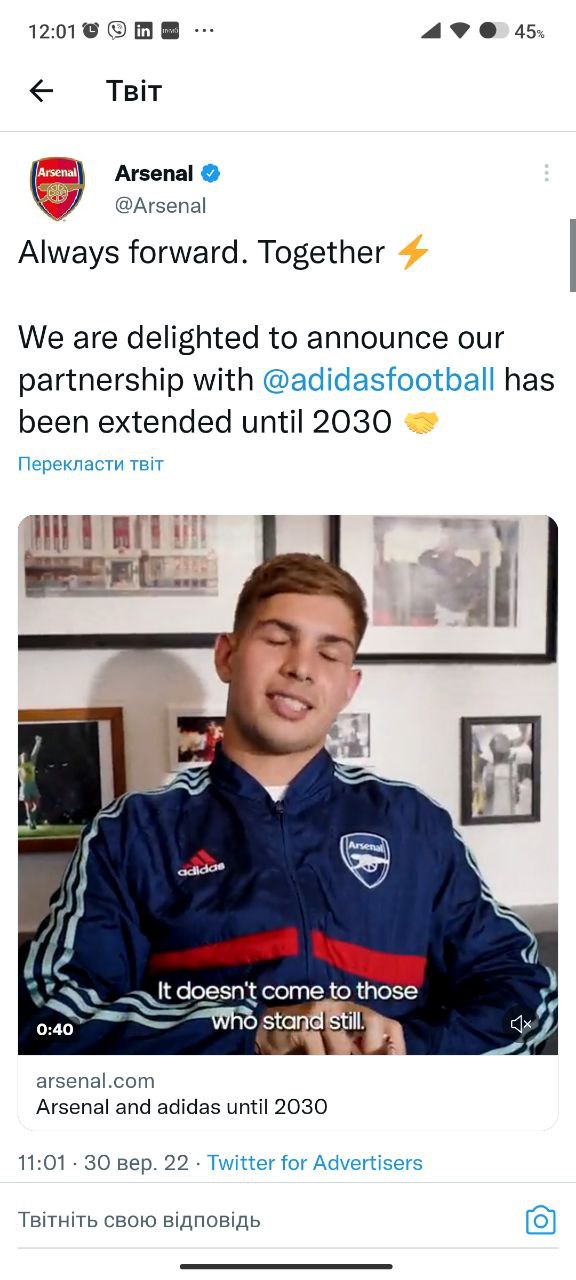The width and height of the screenshot is (576, 1280).
Task: Open Arsenal profile avatar crest
Action: pyautogui.click(x=57, y=188)
